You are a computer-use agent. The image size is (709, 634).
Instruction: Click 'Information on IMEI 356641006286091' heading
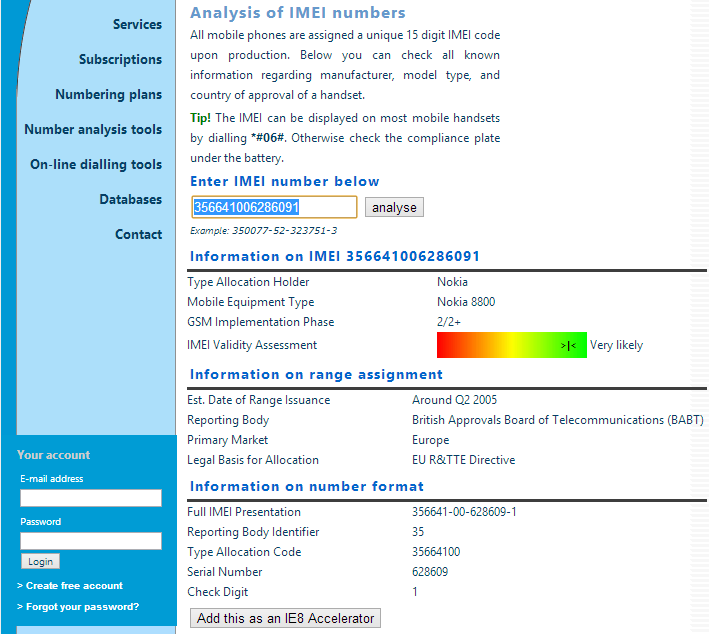335,256
